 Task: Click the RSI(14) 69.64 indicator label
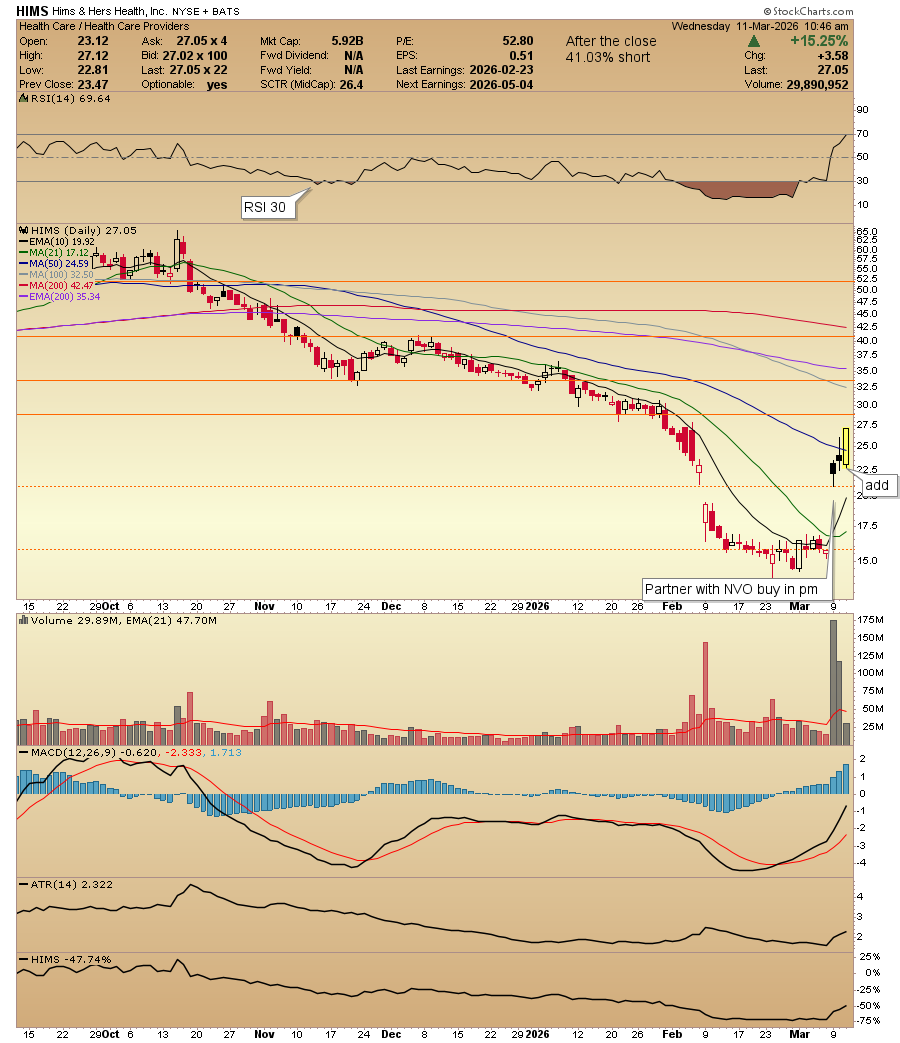(65, 98)
